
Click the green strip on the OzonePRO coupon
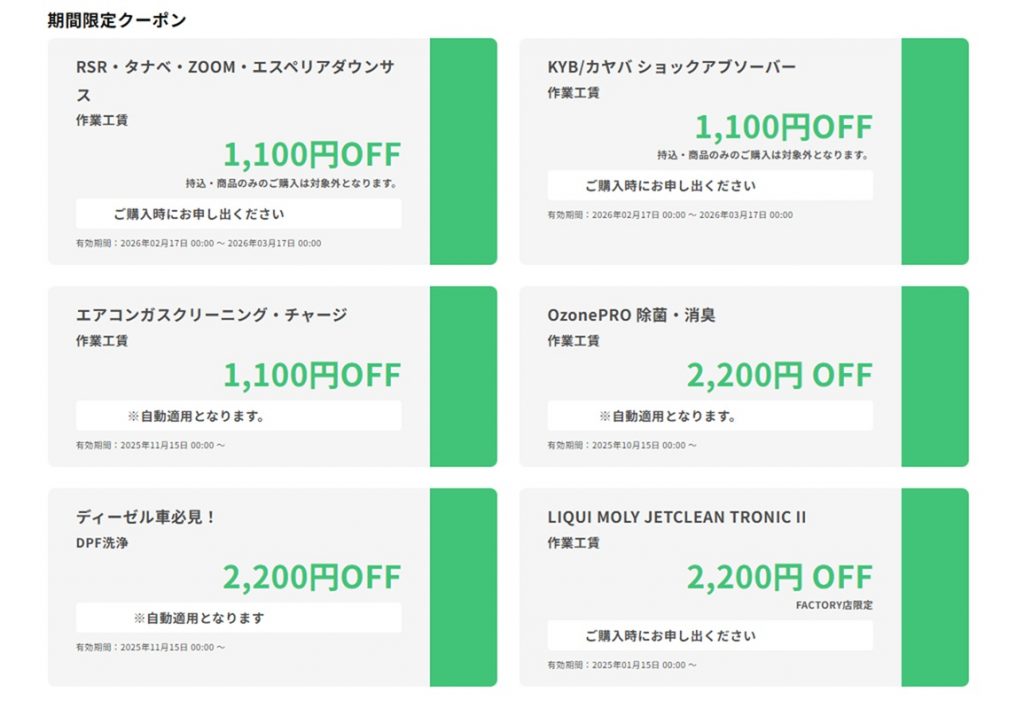pyautogui.click(x=935, y=376)
